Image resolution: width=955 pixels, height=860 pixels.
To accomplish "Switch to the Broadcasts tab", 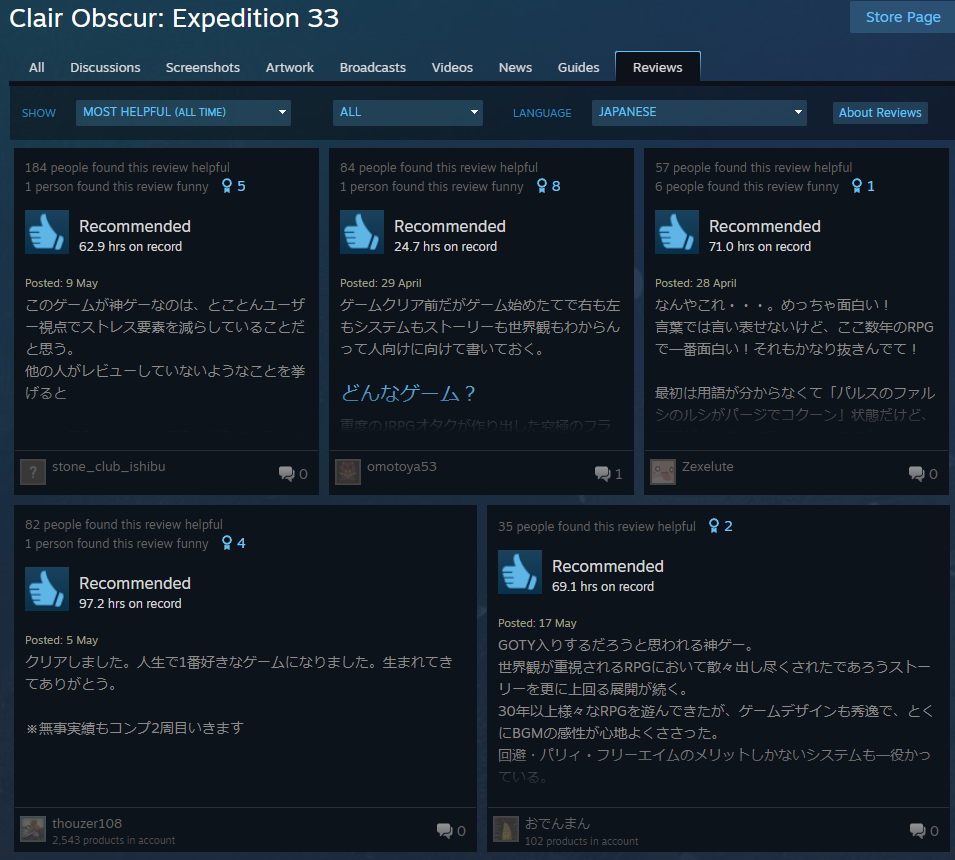I will (x=373, y=68).
